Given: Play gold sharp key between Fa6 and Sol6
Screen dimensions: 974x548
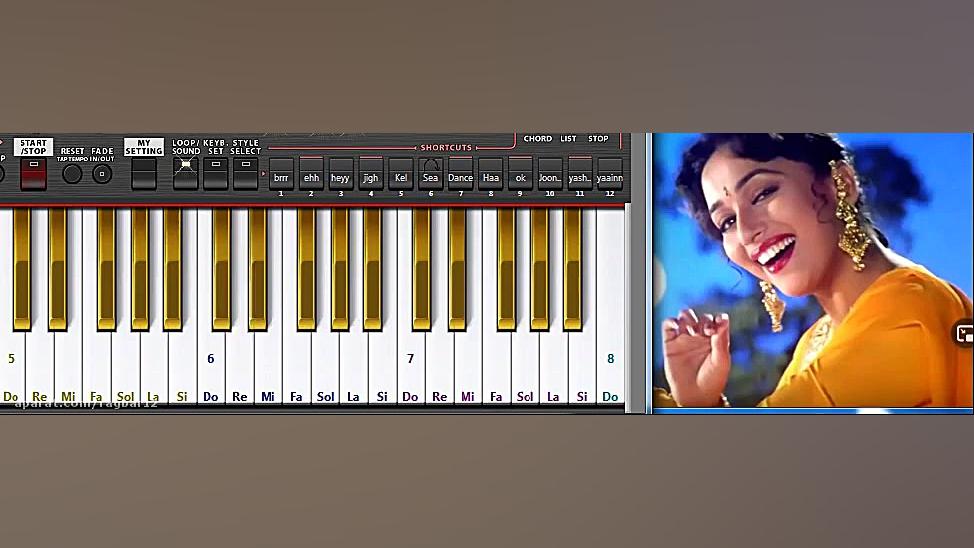Looking at the screenshot, I should pos(306,268).
